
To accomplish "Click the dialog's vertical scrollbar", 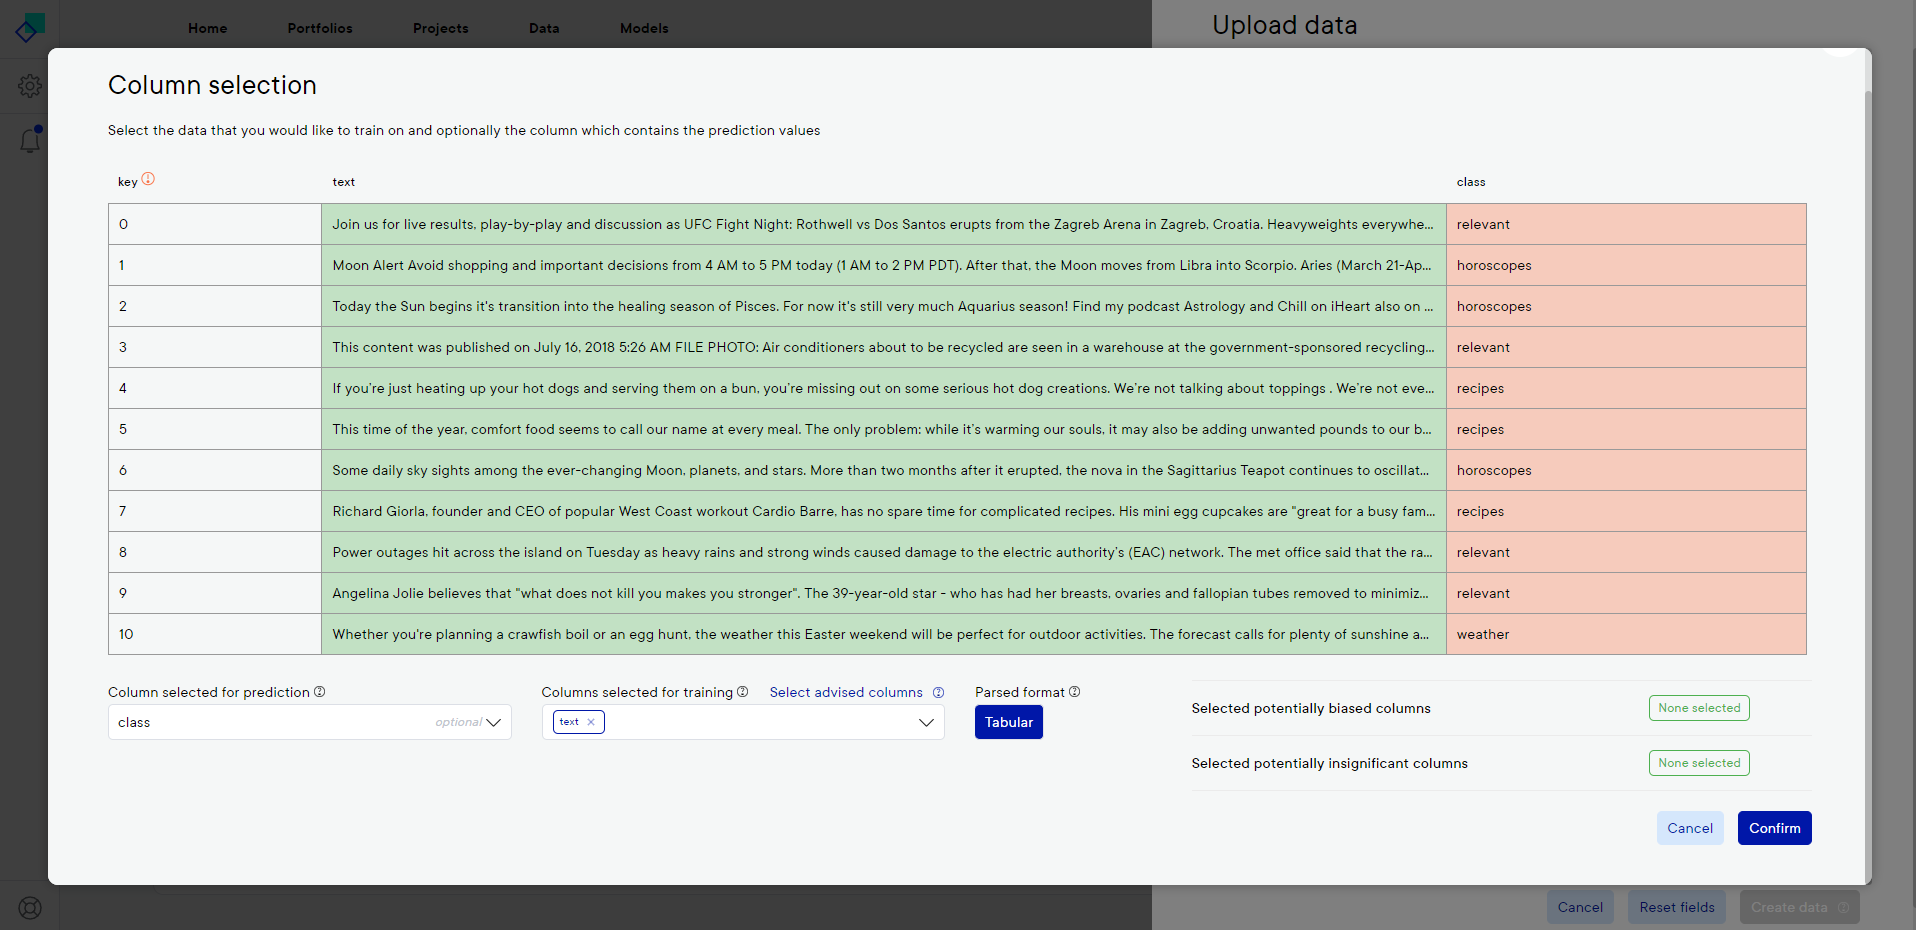I will click(1867, 400).
